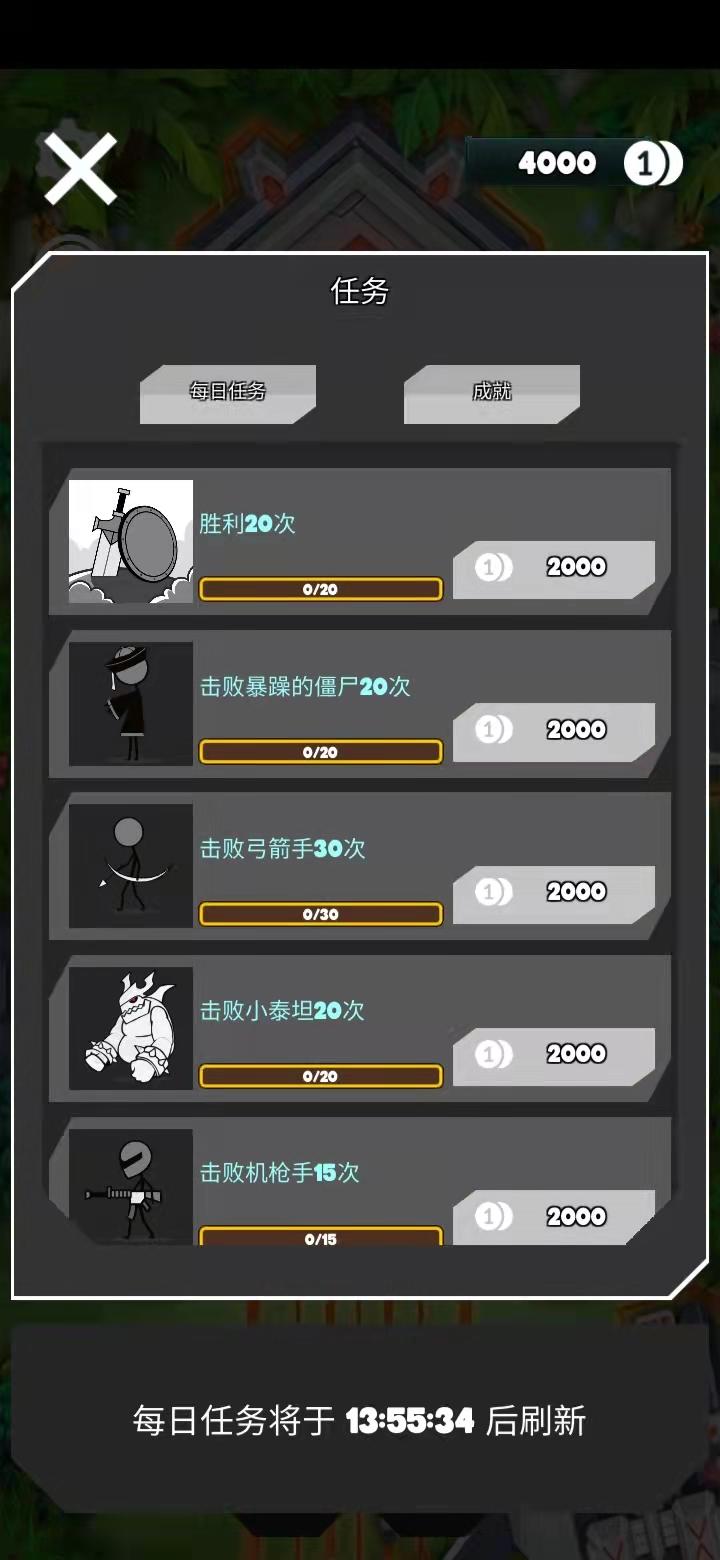Tap the archer stickman icon
The image size is (720, 1560).
click(131, 866)
